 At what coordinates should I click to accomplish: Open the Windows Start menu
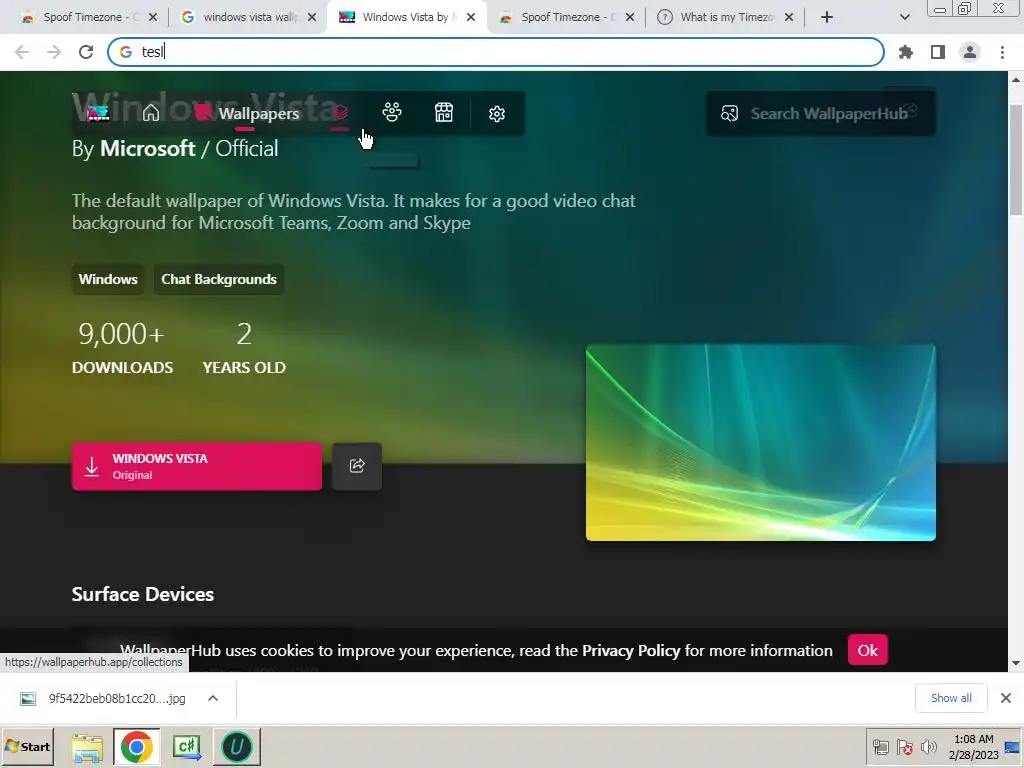click(x=27, y=746)
